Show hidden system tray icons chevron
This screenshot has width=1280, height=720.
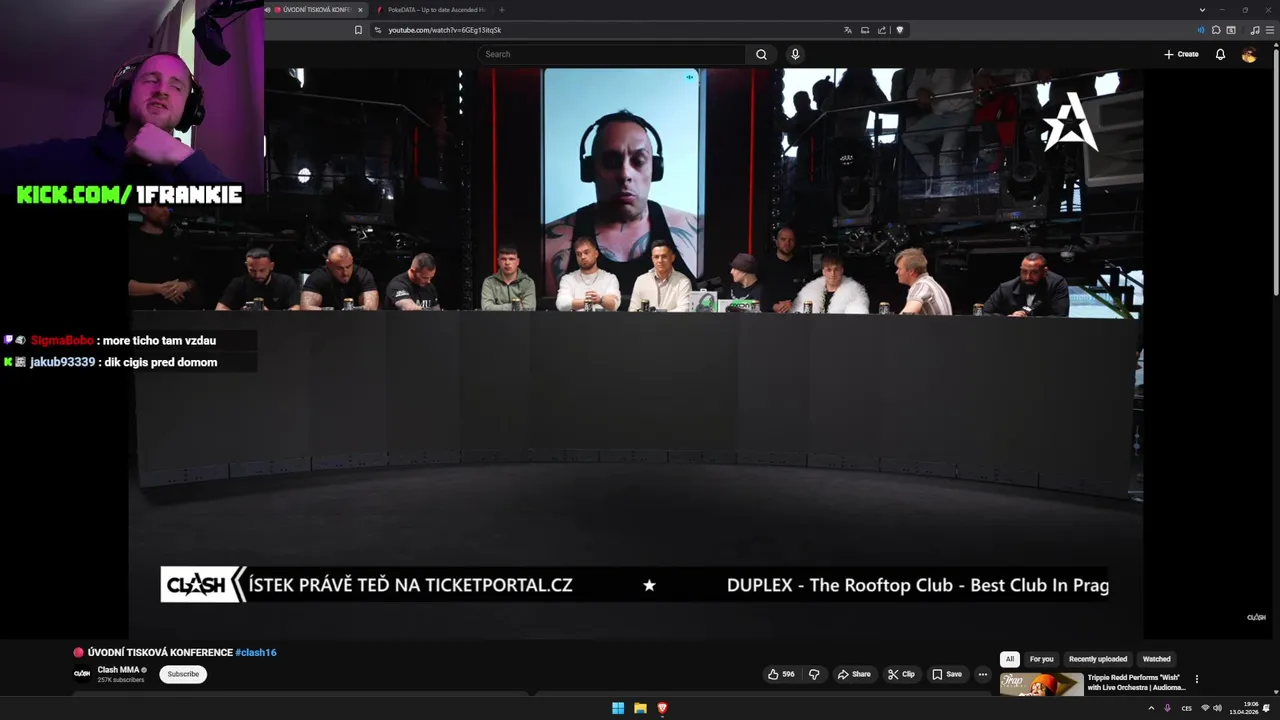(x=1151, y=708)
